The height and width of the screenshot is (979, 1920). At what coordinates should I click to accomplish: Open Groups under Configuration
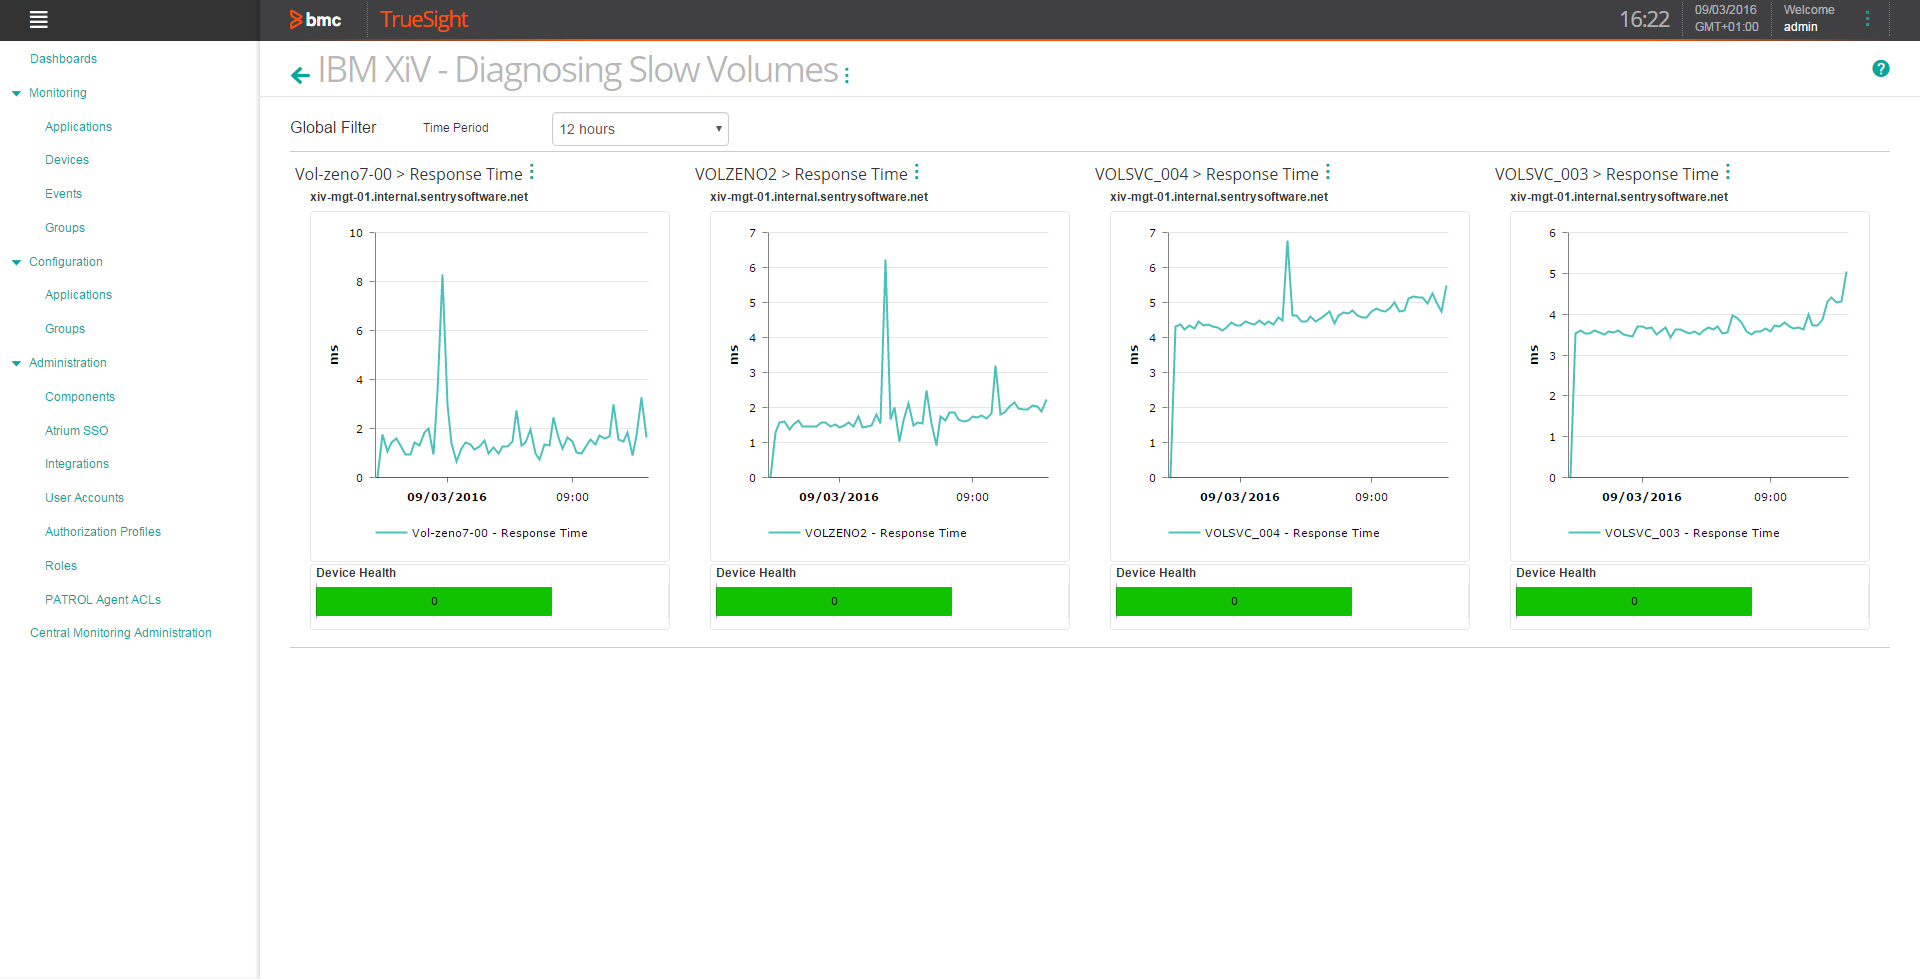click(65, 329)
